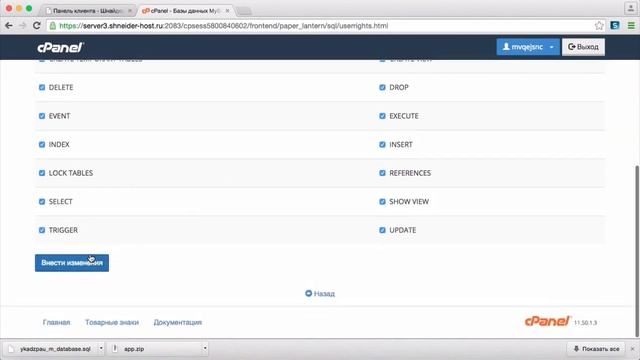Open downloaded ykadzpau_m_database.sql file
640x360 pixels.
(51, 349)
